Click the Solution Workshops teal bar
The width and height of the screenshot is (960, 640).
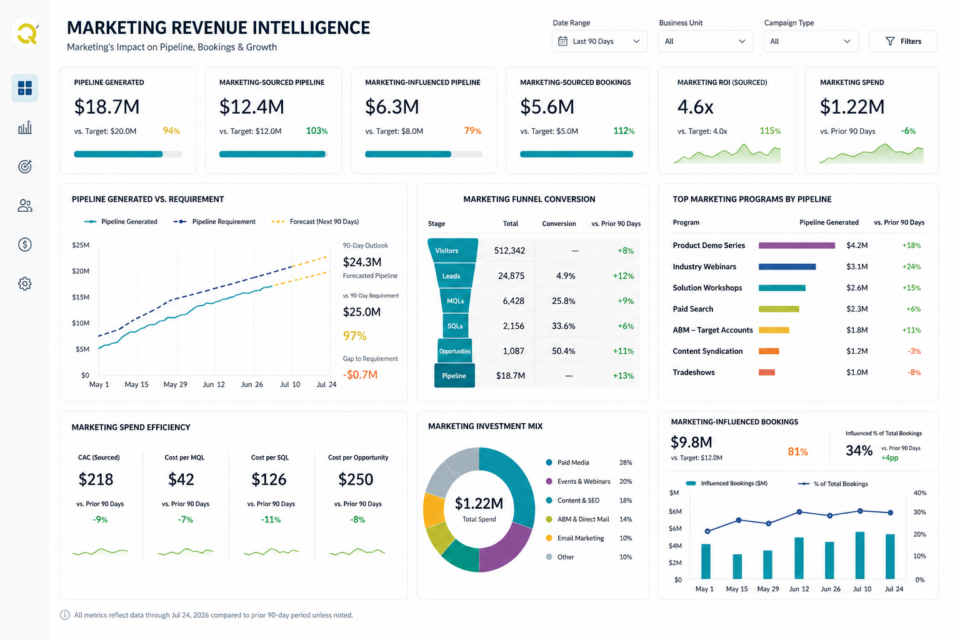point(782,288)
